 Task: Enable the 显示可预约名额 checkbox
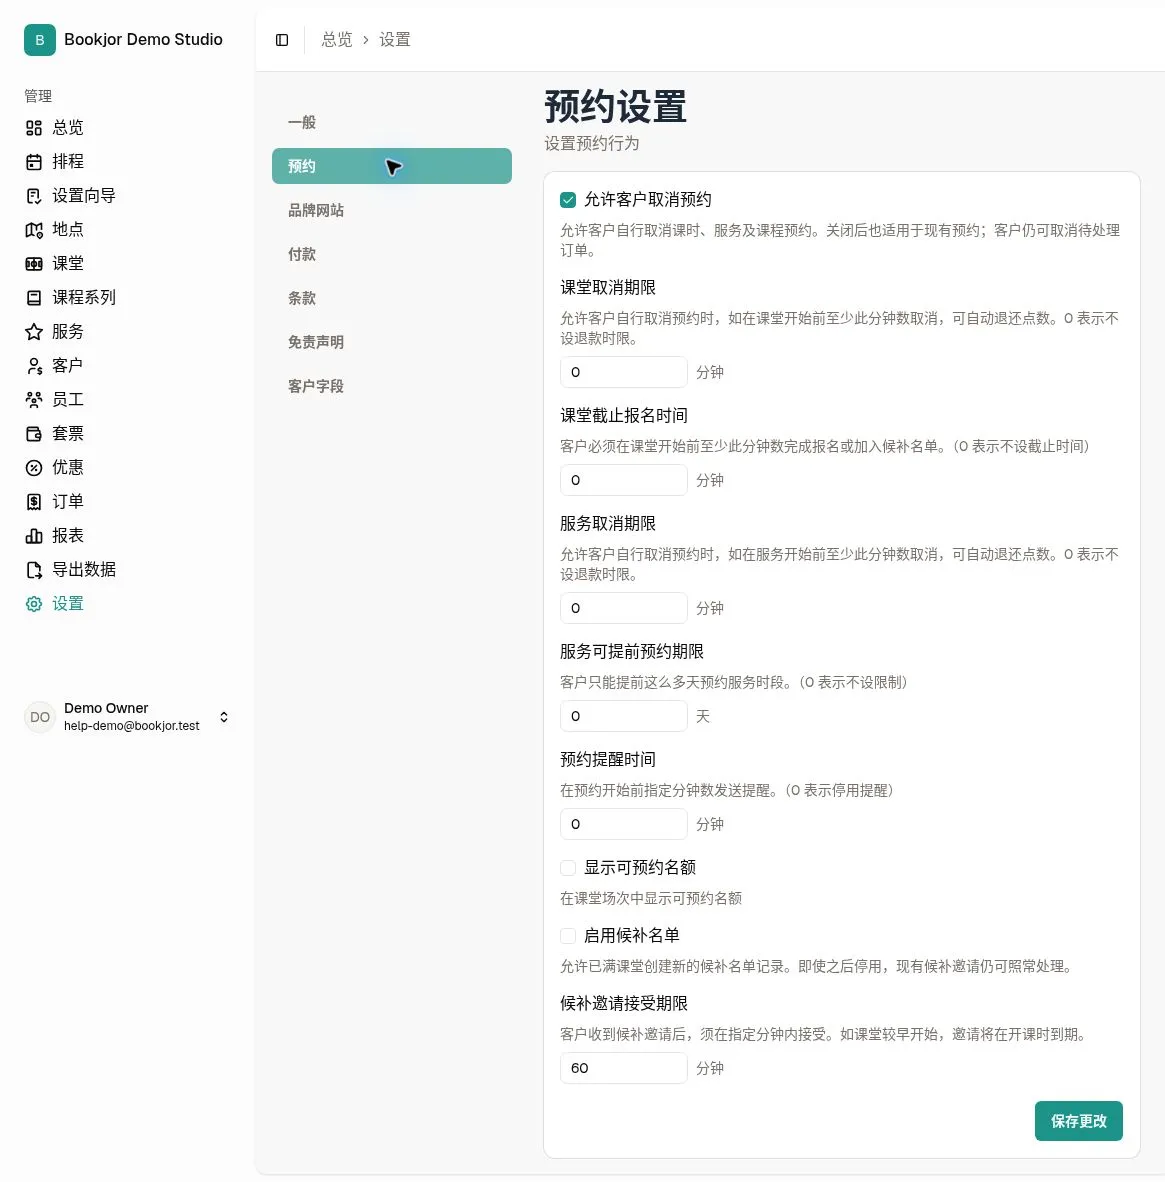point(568,868)
